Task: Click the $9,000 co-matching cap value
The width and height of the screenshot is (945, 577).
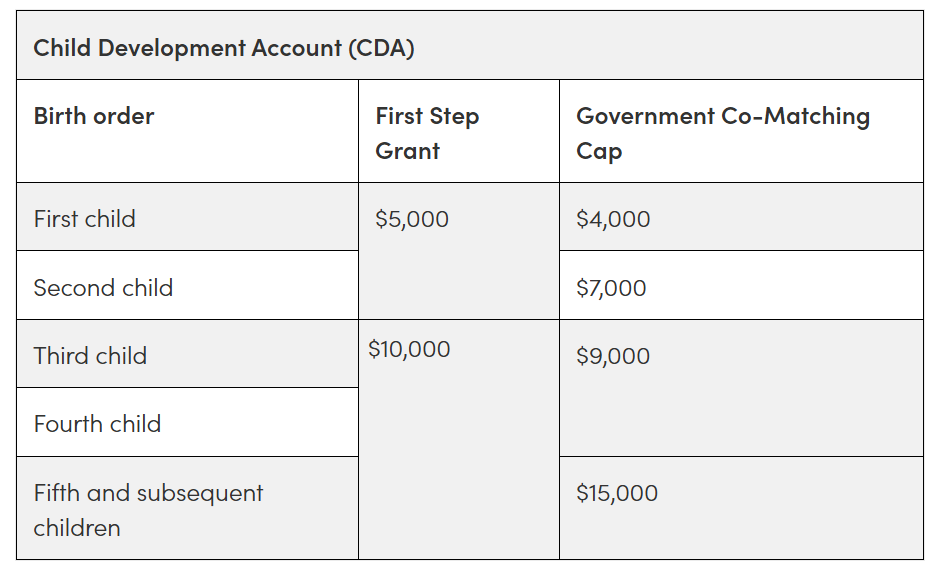Action: 613,356
